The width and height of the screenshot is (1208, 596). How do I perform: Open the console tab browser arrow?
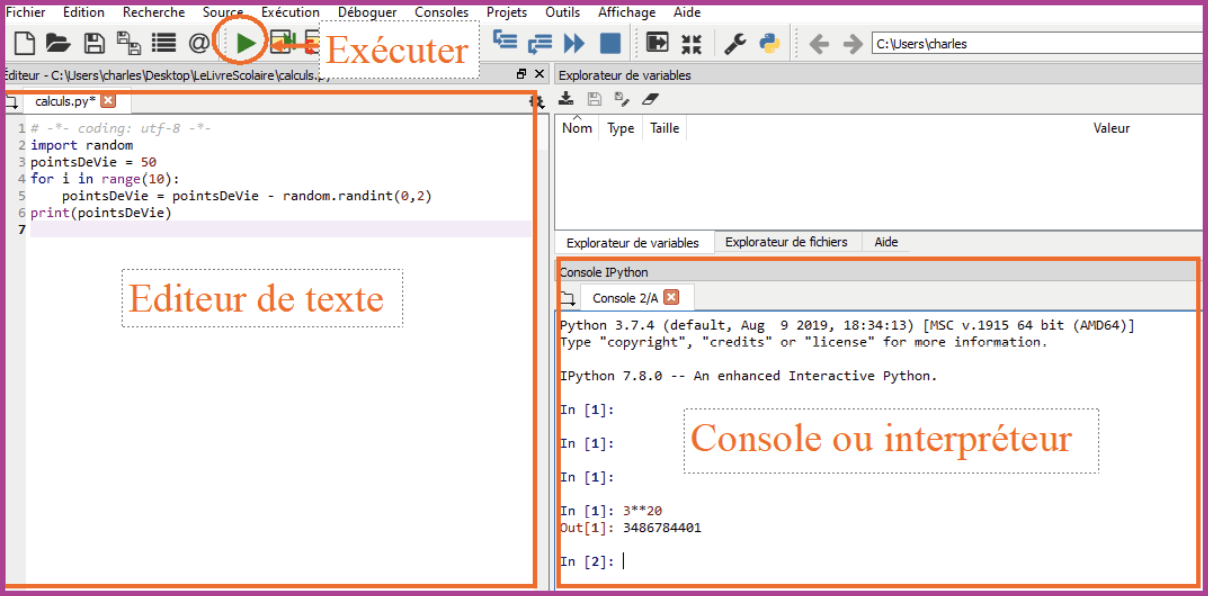pyautogui.click(x=569, y=297)
